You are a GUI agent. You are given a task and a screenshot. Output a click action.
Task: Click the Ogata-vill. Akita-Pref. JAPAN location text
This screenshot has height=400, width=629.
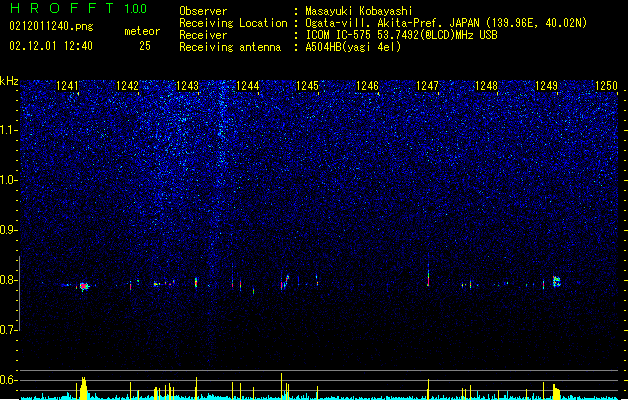click(x=446, y=23)
